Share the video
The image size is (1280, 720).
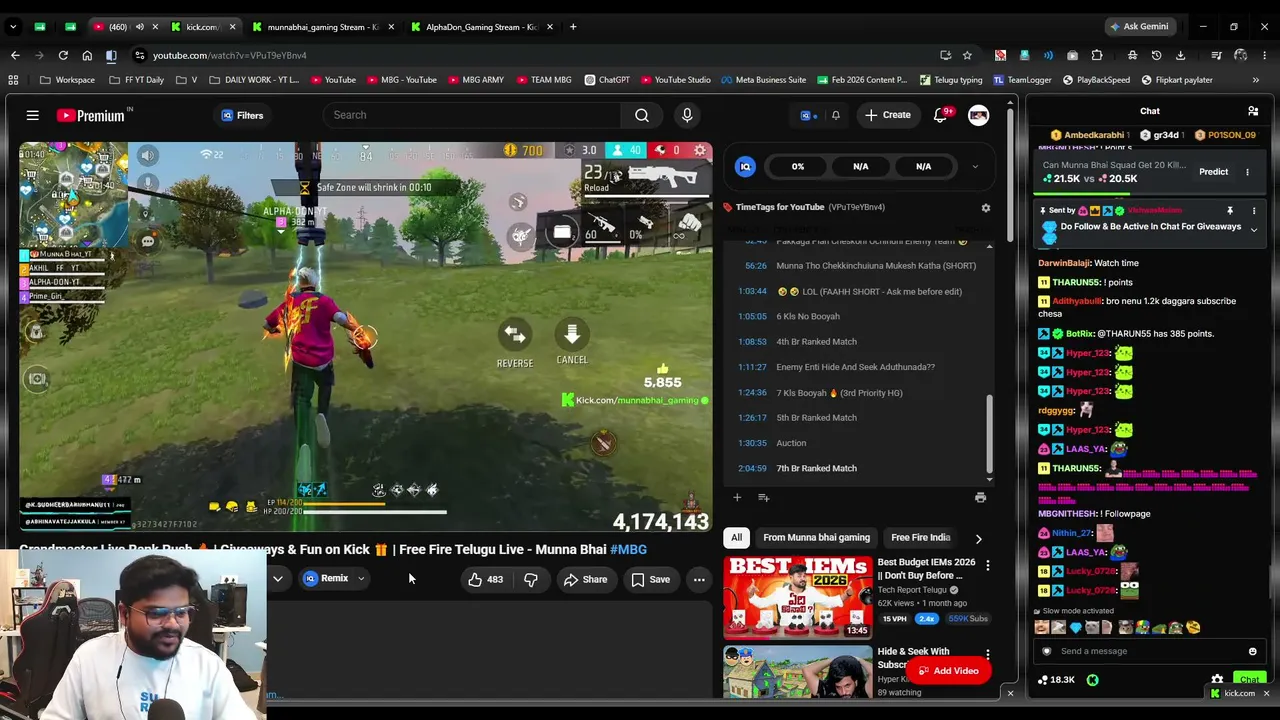pyautogui.click(x=585, y=579)
